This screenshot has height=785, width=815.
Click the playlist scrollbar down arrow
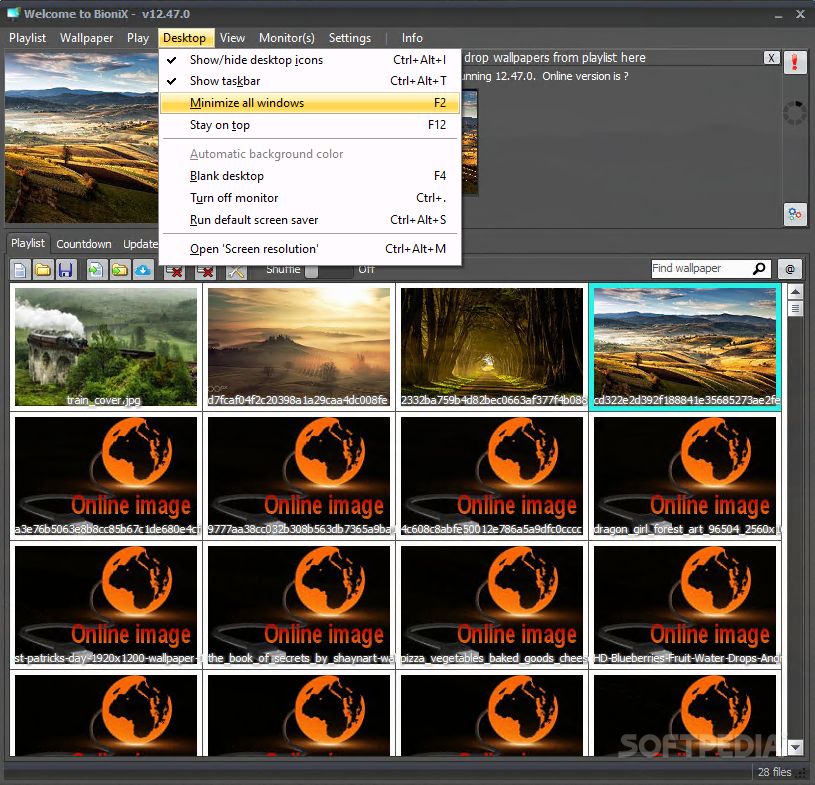click(x=795, y=748)
